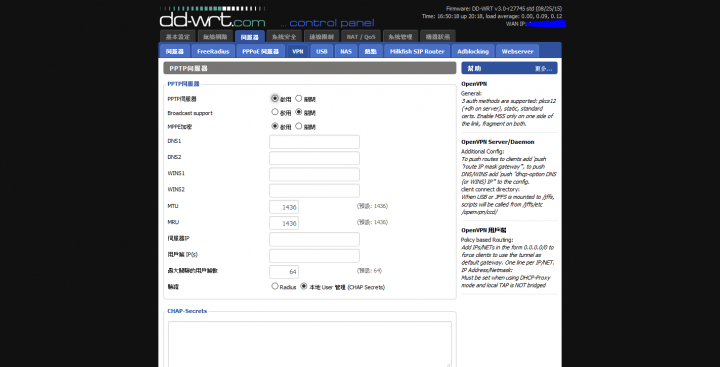Screen dimensions: 720x367
Task: Open the 基本設定 main tab
Action: pyautogui.click(x=178, y=36)
